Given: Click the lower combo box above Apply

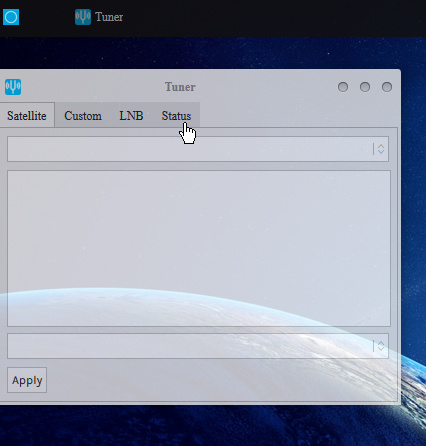Looking at the screenshot, I should point(198,346).
